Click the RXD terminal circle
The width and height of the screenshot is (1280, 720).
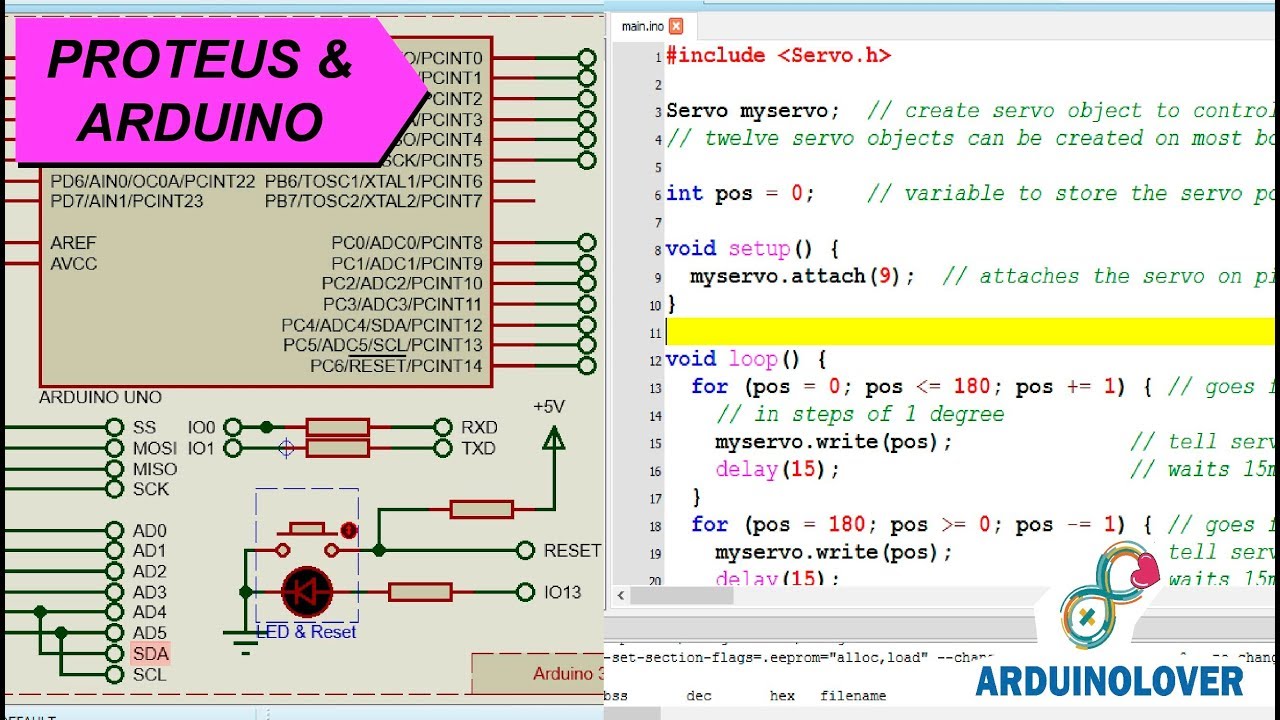click(443, 427)
